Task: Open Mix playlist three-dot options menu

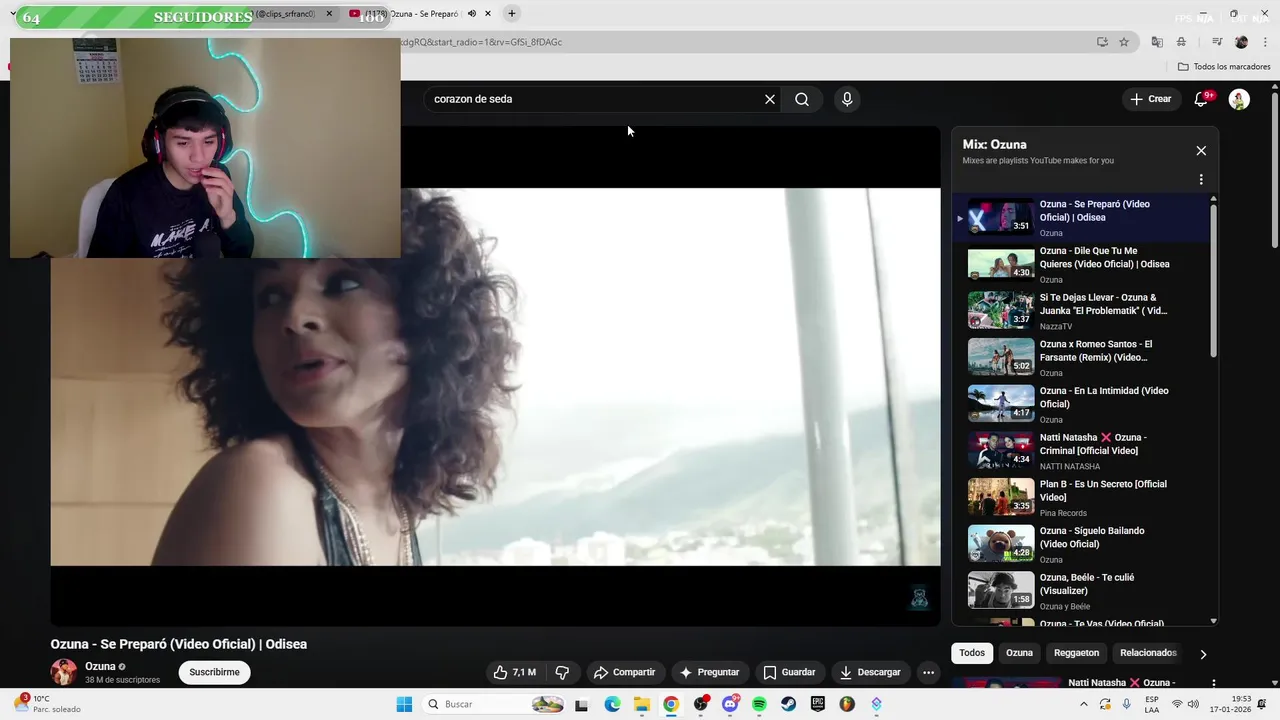Action: click(x=1201, y=180)
